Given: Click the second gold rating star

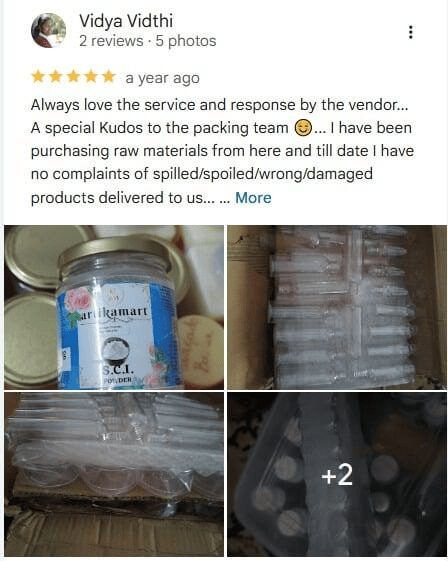Looking at the screenshot, I should pos(55,77).
